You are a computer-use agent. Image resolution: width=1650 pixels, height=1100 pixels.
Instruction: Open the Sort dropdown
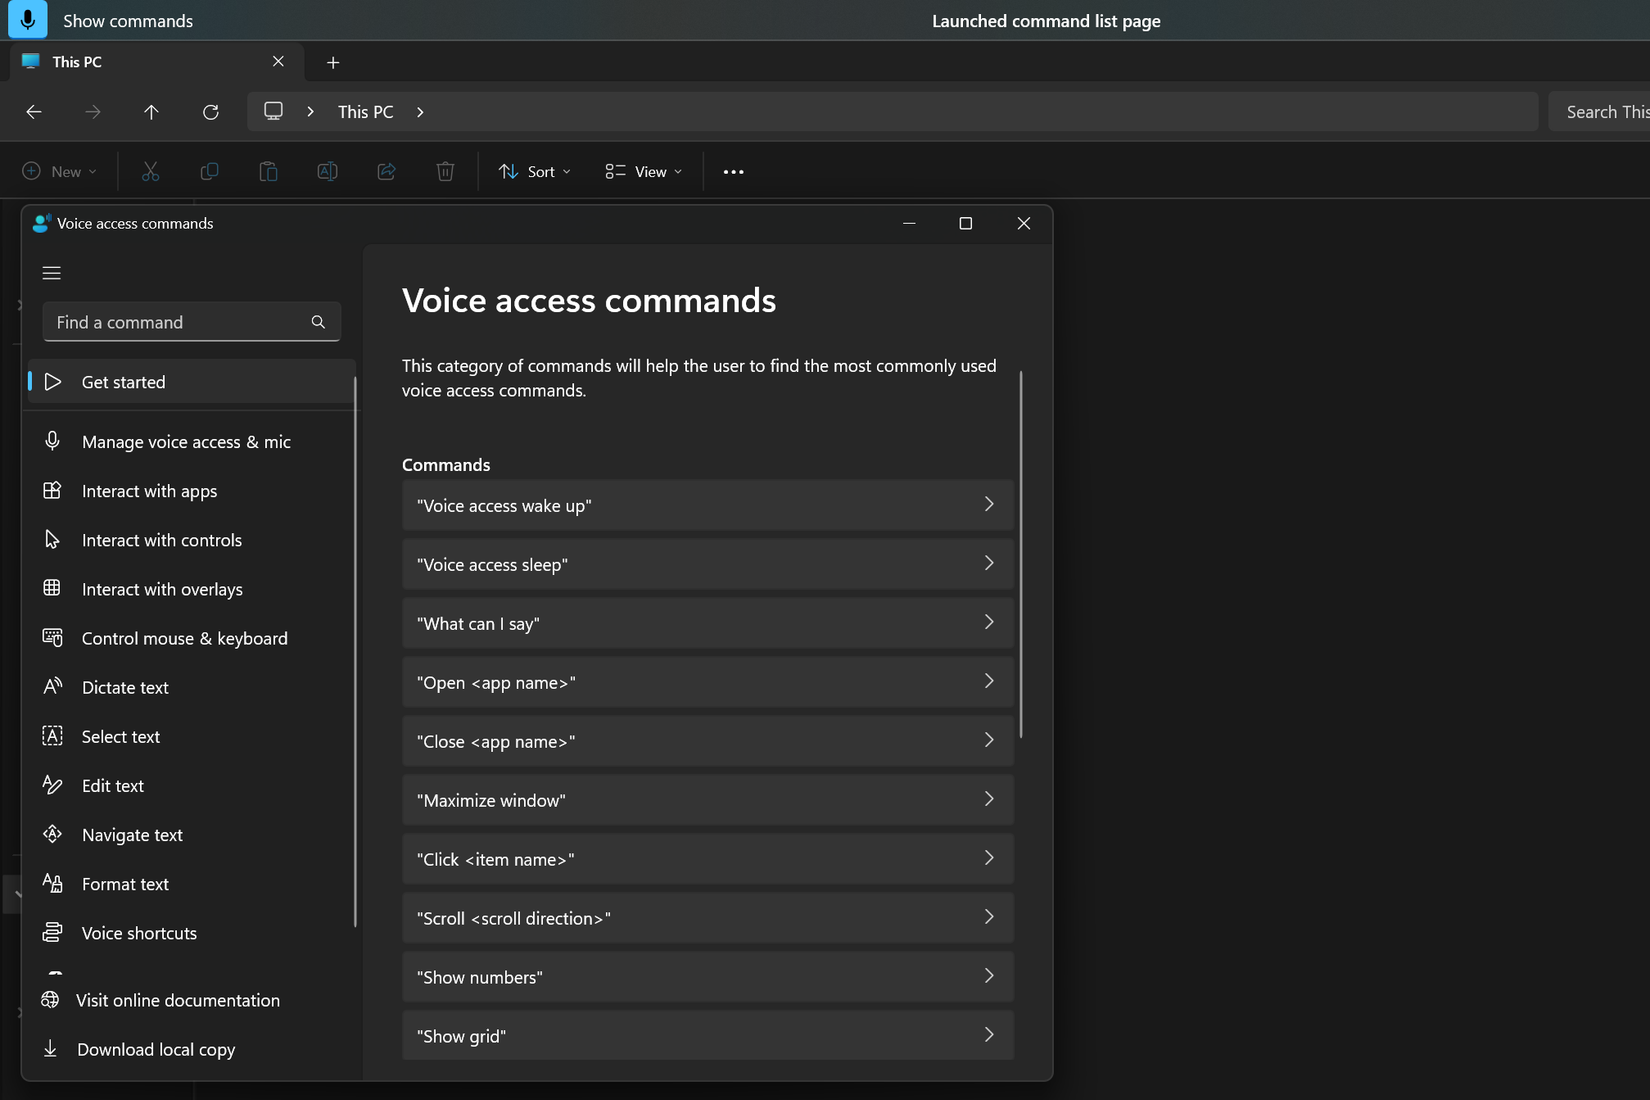pyautogui.click(x=534, y=171)
